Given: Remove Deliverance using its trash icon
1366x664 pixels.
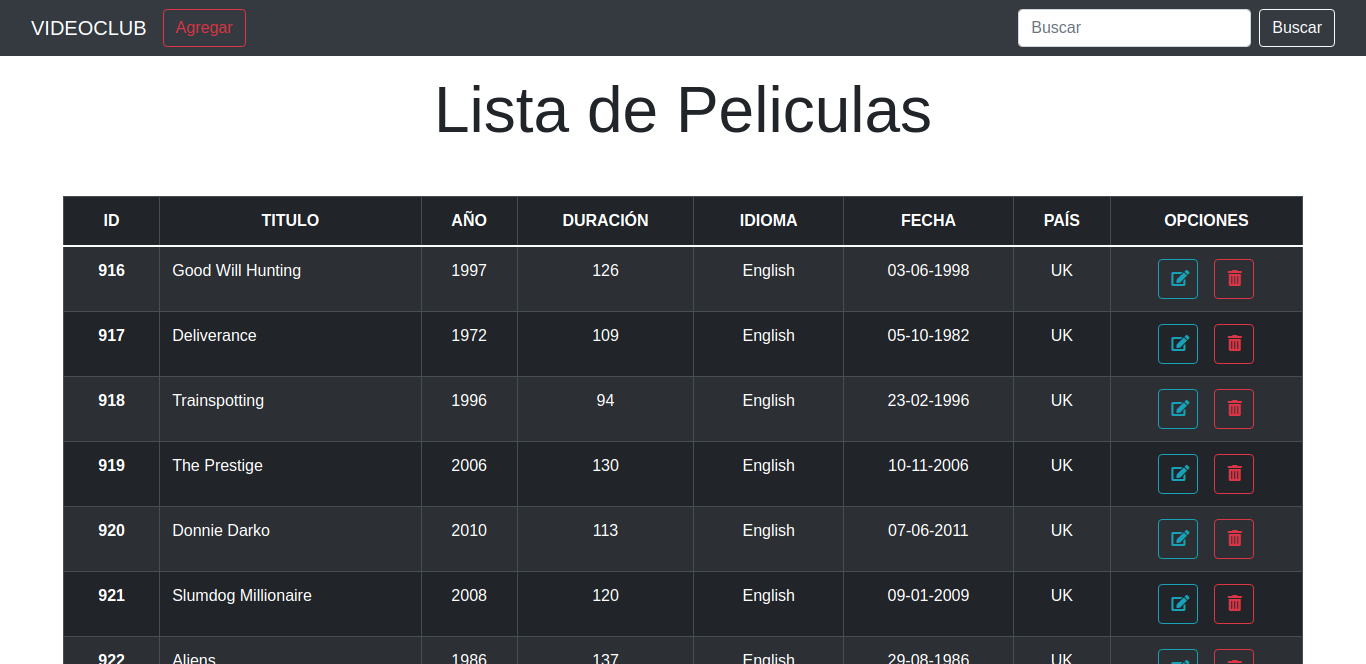Looking at the screenshot, I should [x=1234, y=344].
